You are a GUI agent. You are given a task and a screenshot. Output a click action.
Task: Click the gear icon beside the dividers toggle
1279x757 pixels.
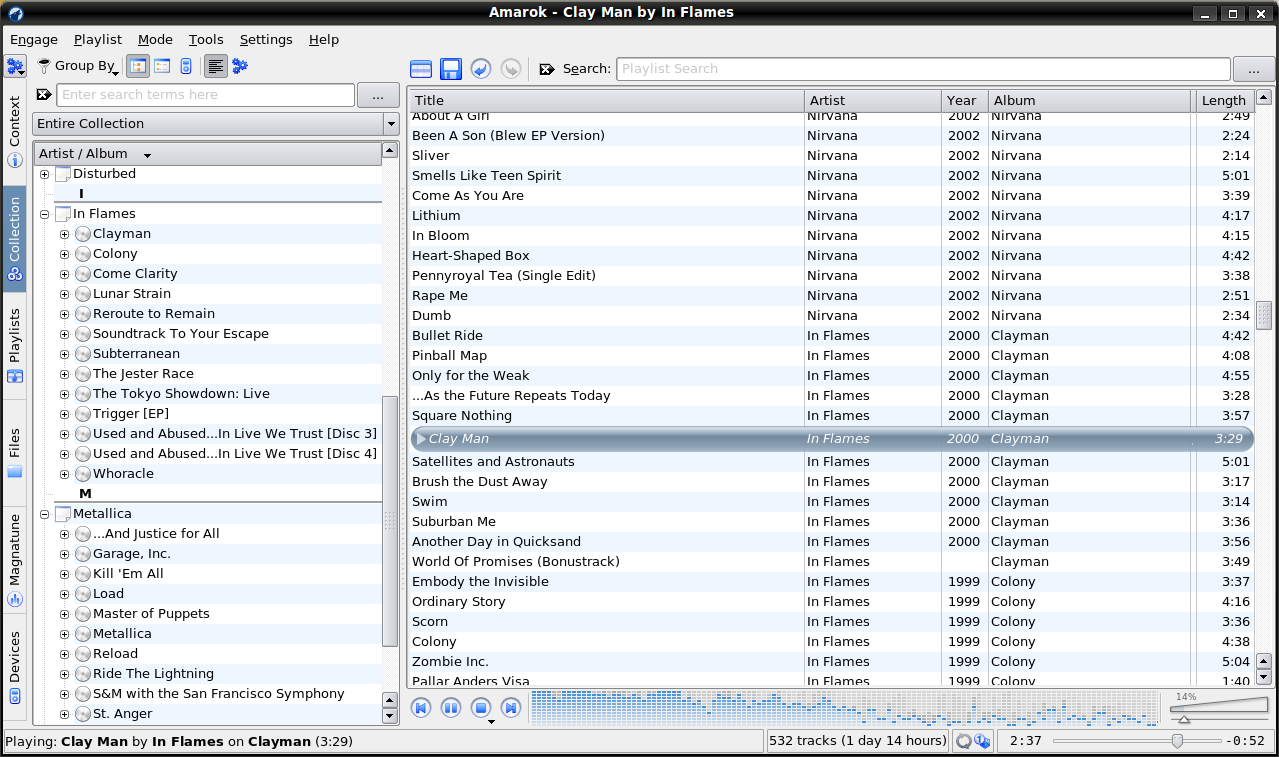click(x=240, y=66)
